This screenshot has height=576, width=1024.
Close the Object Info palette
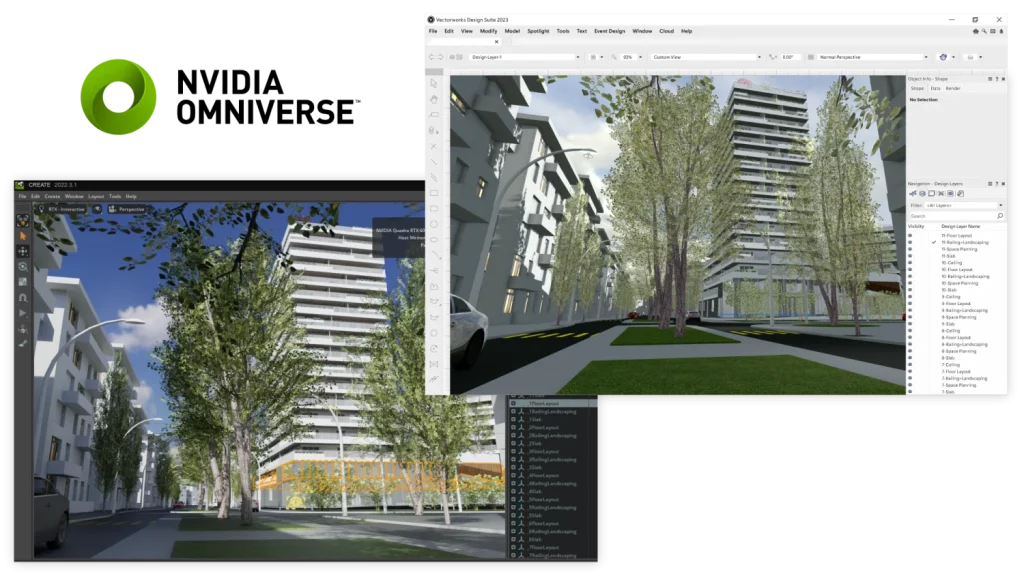pyautogui.click(x=1003, y=79)
